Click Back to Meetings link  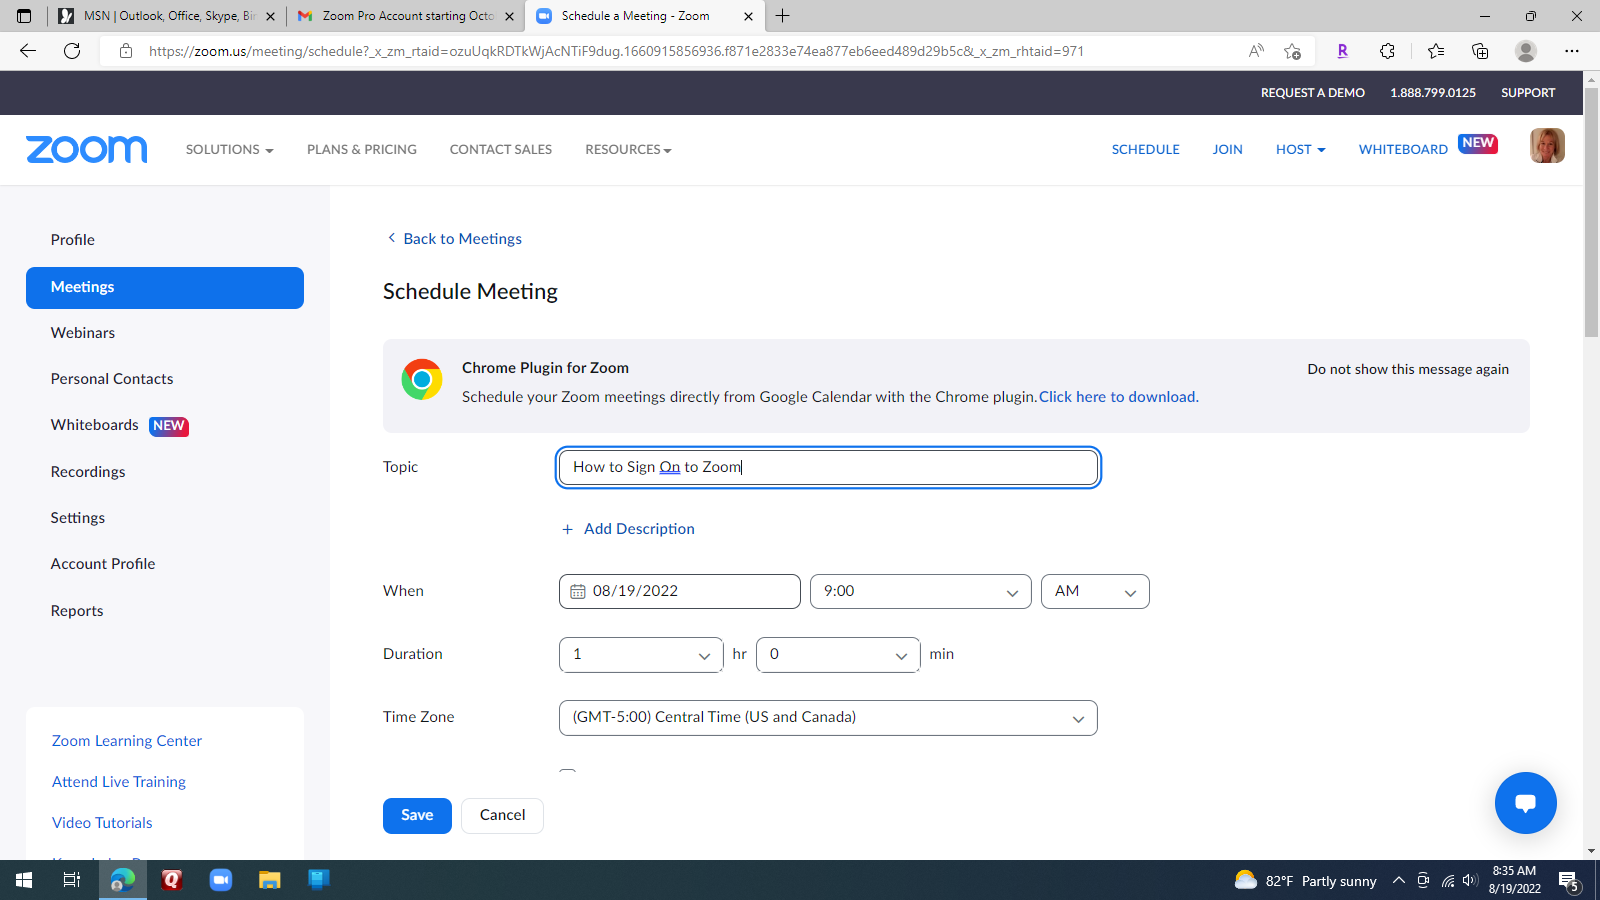pyautogui.click(x=455, y=239)
